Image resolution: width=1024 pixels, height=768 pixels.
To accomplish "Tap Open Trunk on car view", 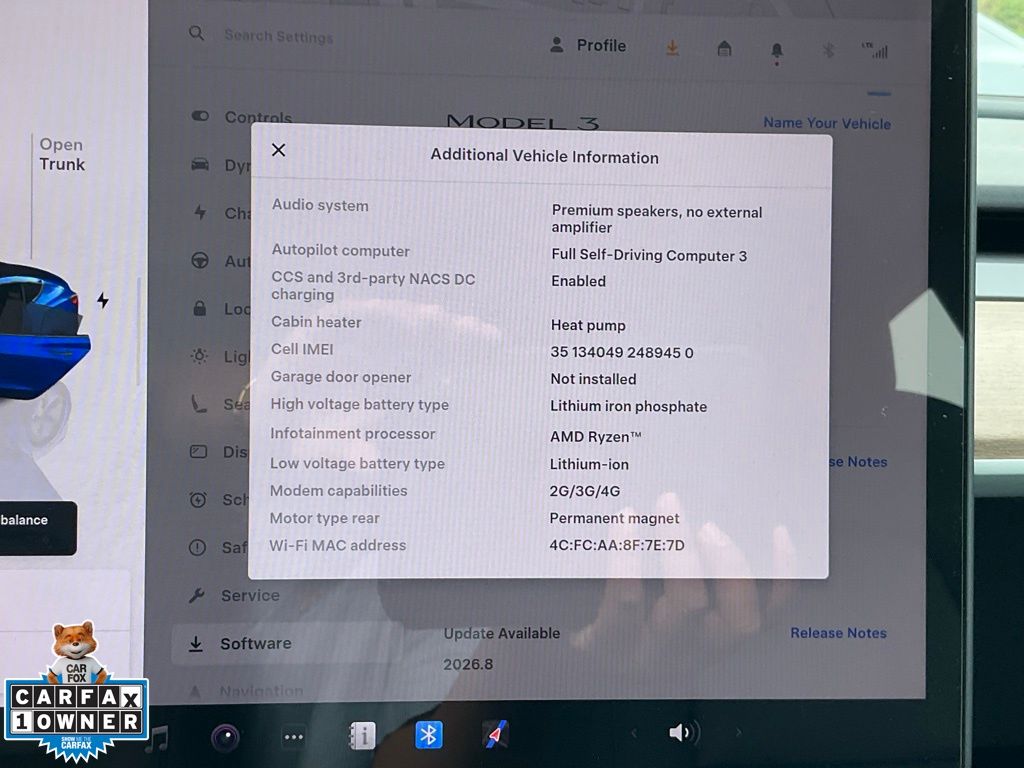I will click(61, 154).
